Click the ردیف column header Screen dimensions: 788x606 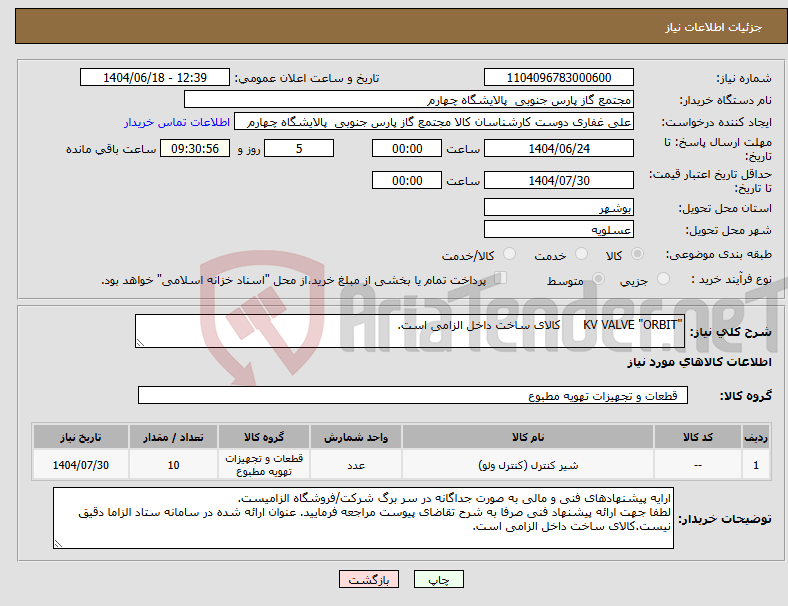click(756, 437)
